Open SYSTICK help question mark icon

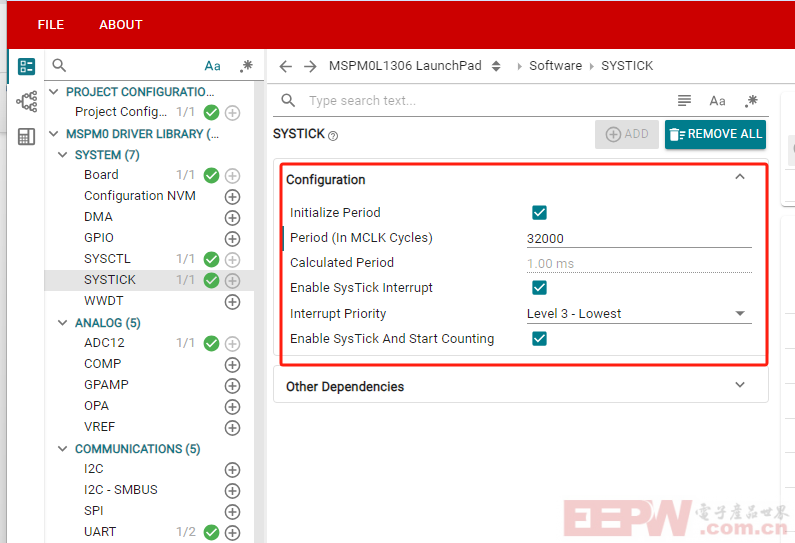pos(333,136)
